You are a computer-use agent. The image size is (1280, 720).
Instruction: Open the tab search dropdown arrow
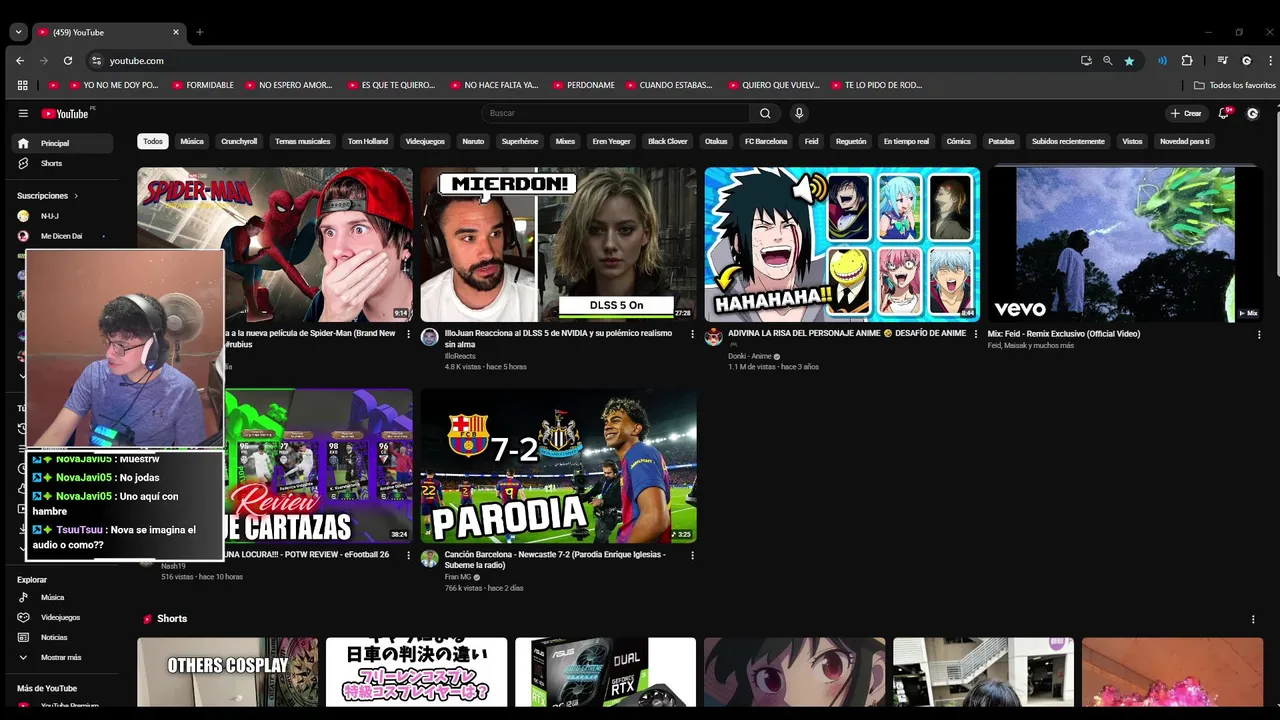[18, 32]
